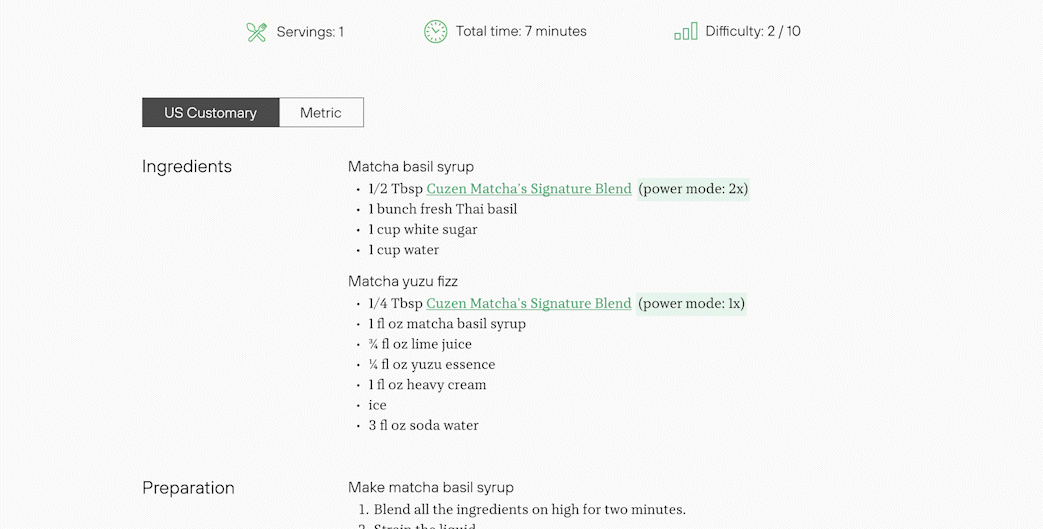Select the Matcha basil syrup subheading
The height and width of the screenshot is (529, 1043).
pyautogui.click(x=411, y=166)
